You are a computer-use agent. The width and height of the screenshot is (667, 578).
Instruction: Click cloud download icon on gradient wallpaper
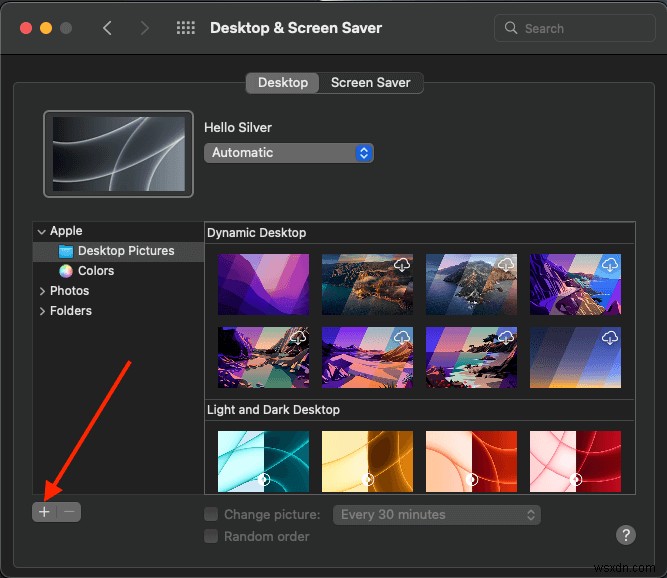(x=610, y=338)
